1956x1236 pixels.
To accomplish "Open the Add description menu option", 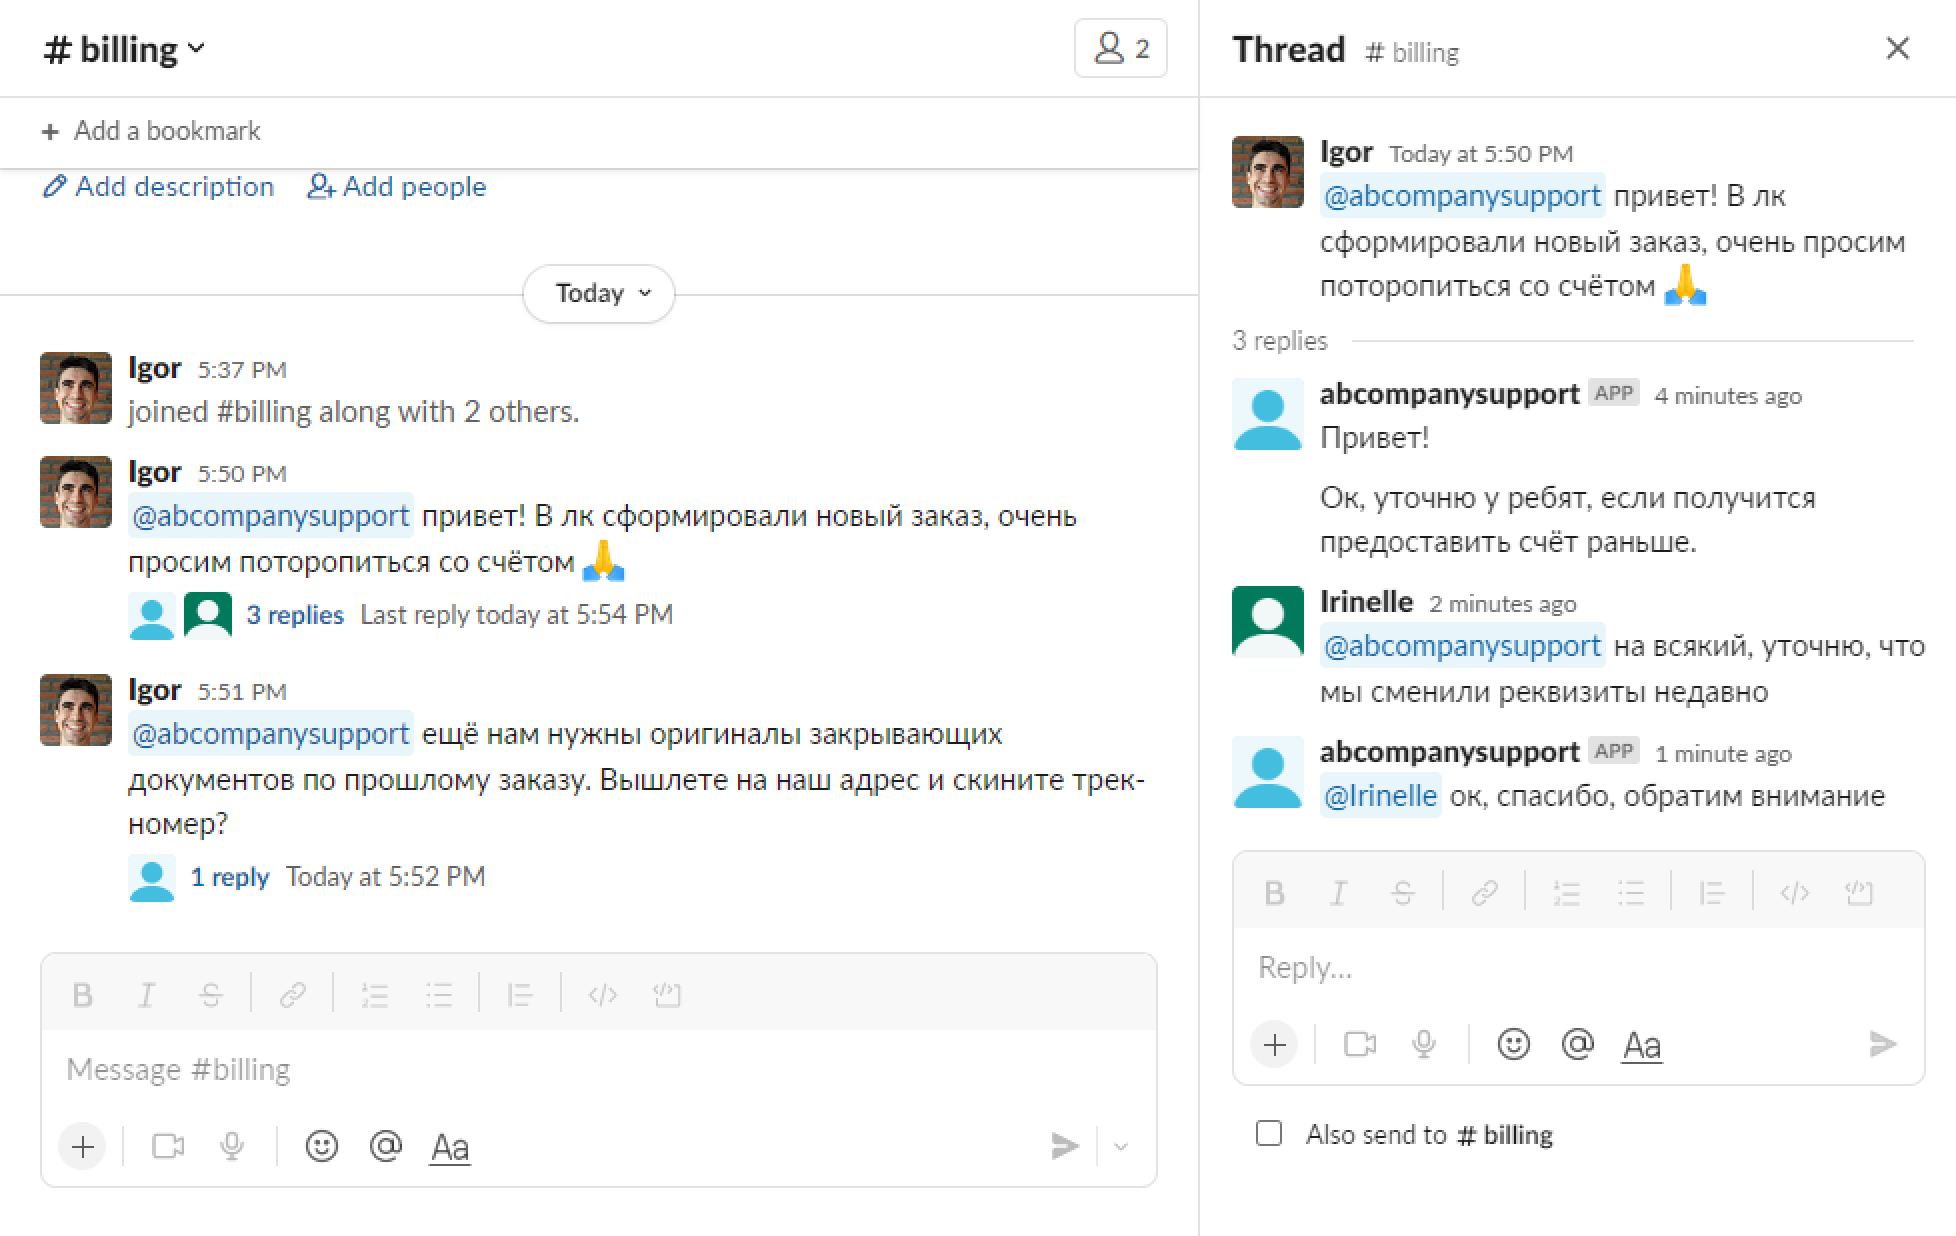I will coord(159,187).
